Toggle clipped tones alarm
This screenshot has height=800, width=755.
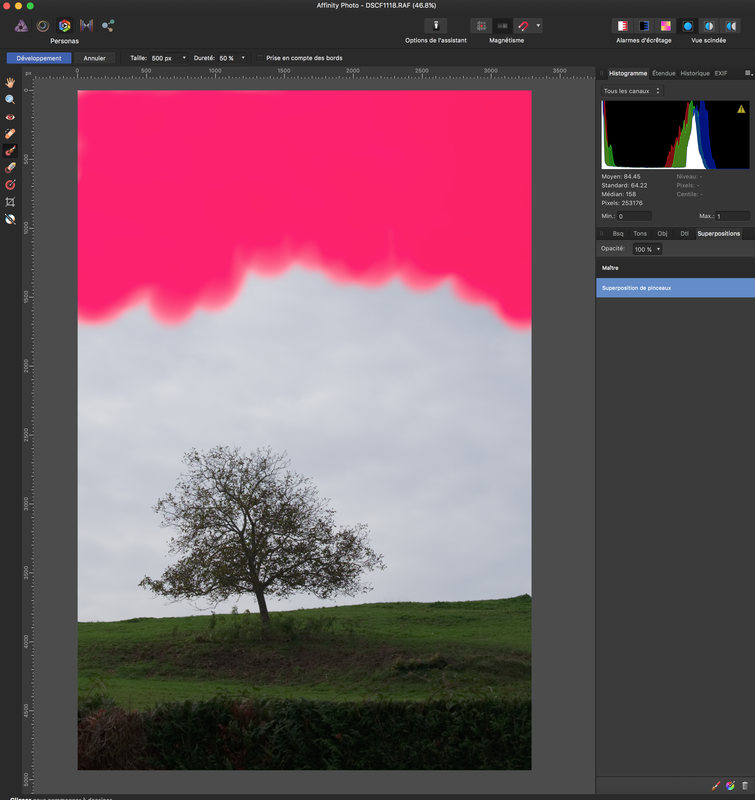tap(665, 26)
